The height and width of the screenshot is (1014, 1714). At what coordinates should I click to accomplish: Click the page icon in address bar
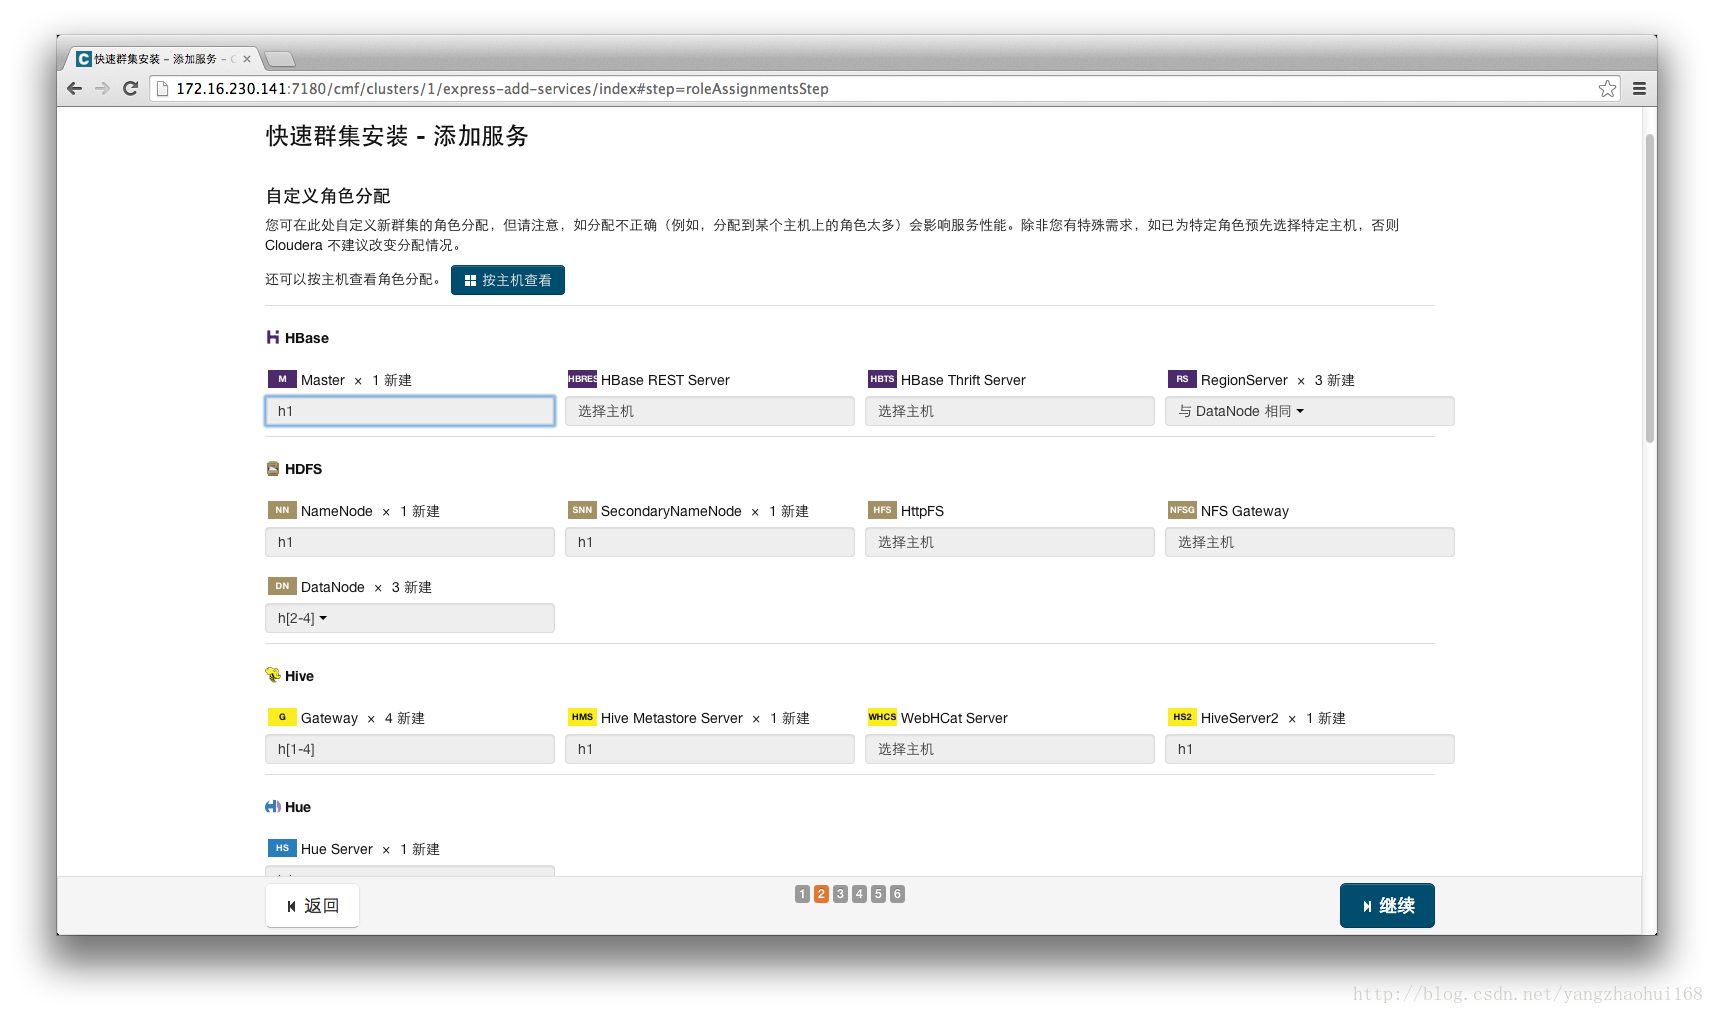point(163,89)
